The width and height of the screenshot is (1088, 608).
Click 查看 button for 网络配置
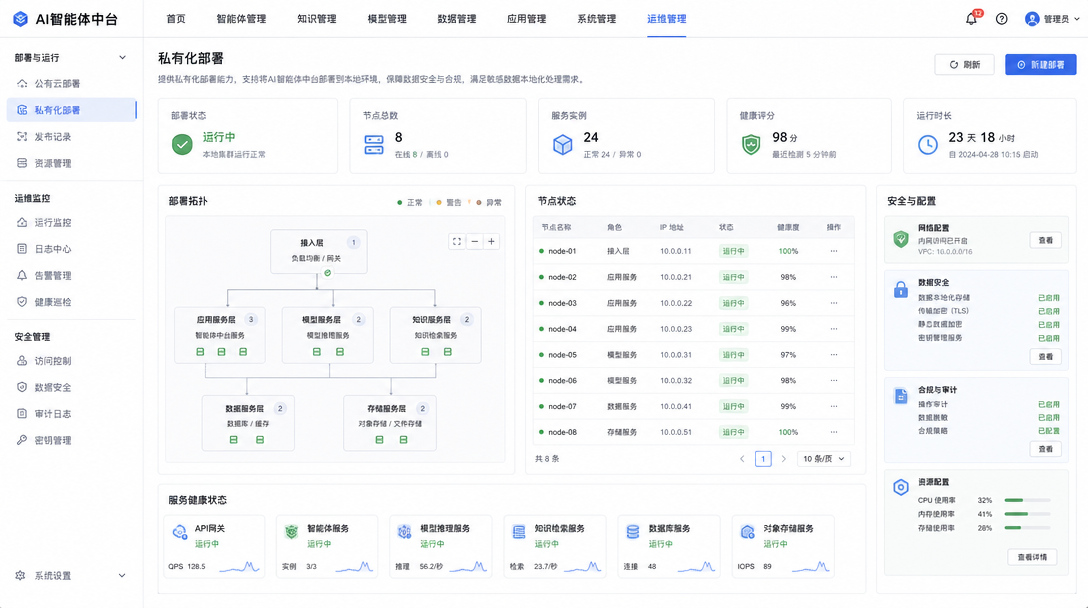[x=1046, y=241]
